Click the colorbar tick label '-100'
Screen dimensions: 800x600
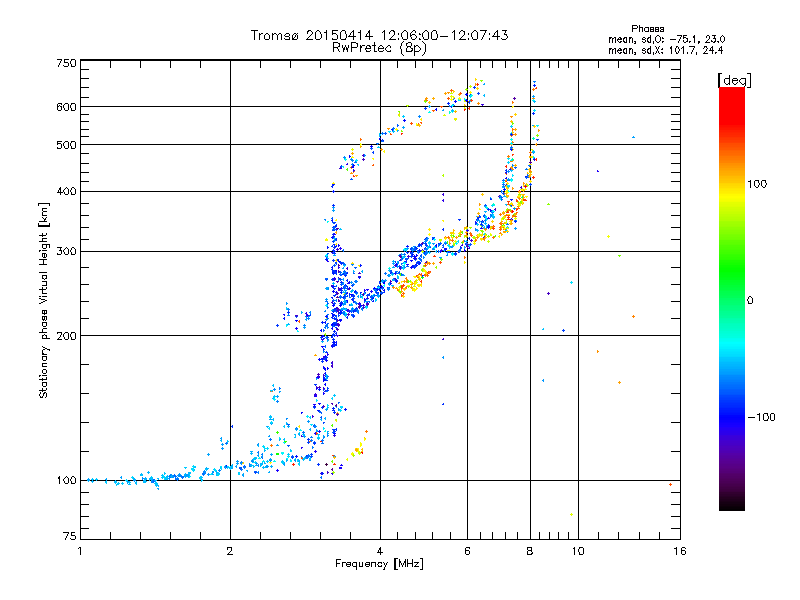[x=761, y=417]
